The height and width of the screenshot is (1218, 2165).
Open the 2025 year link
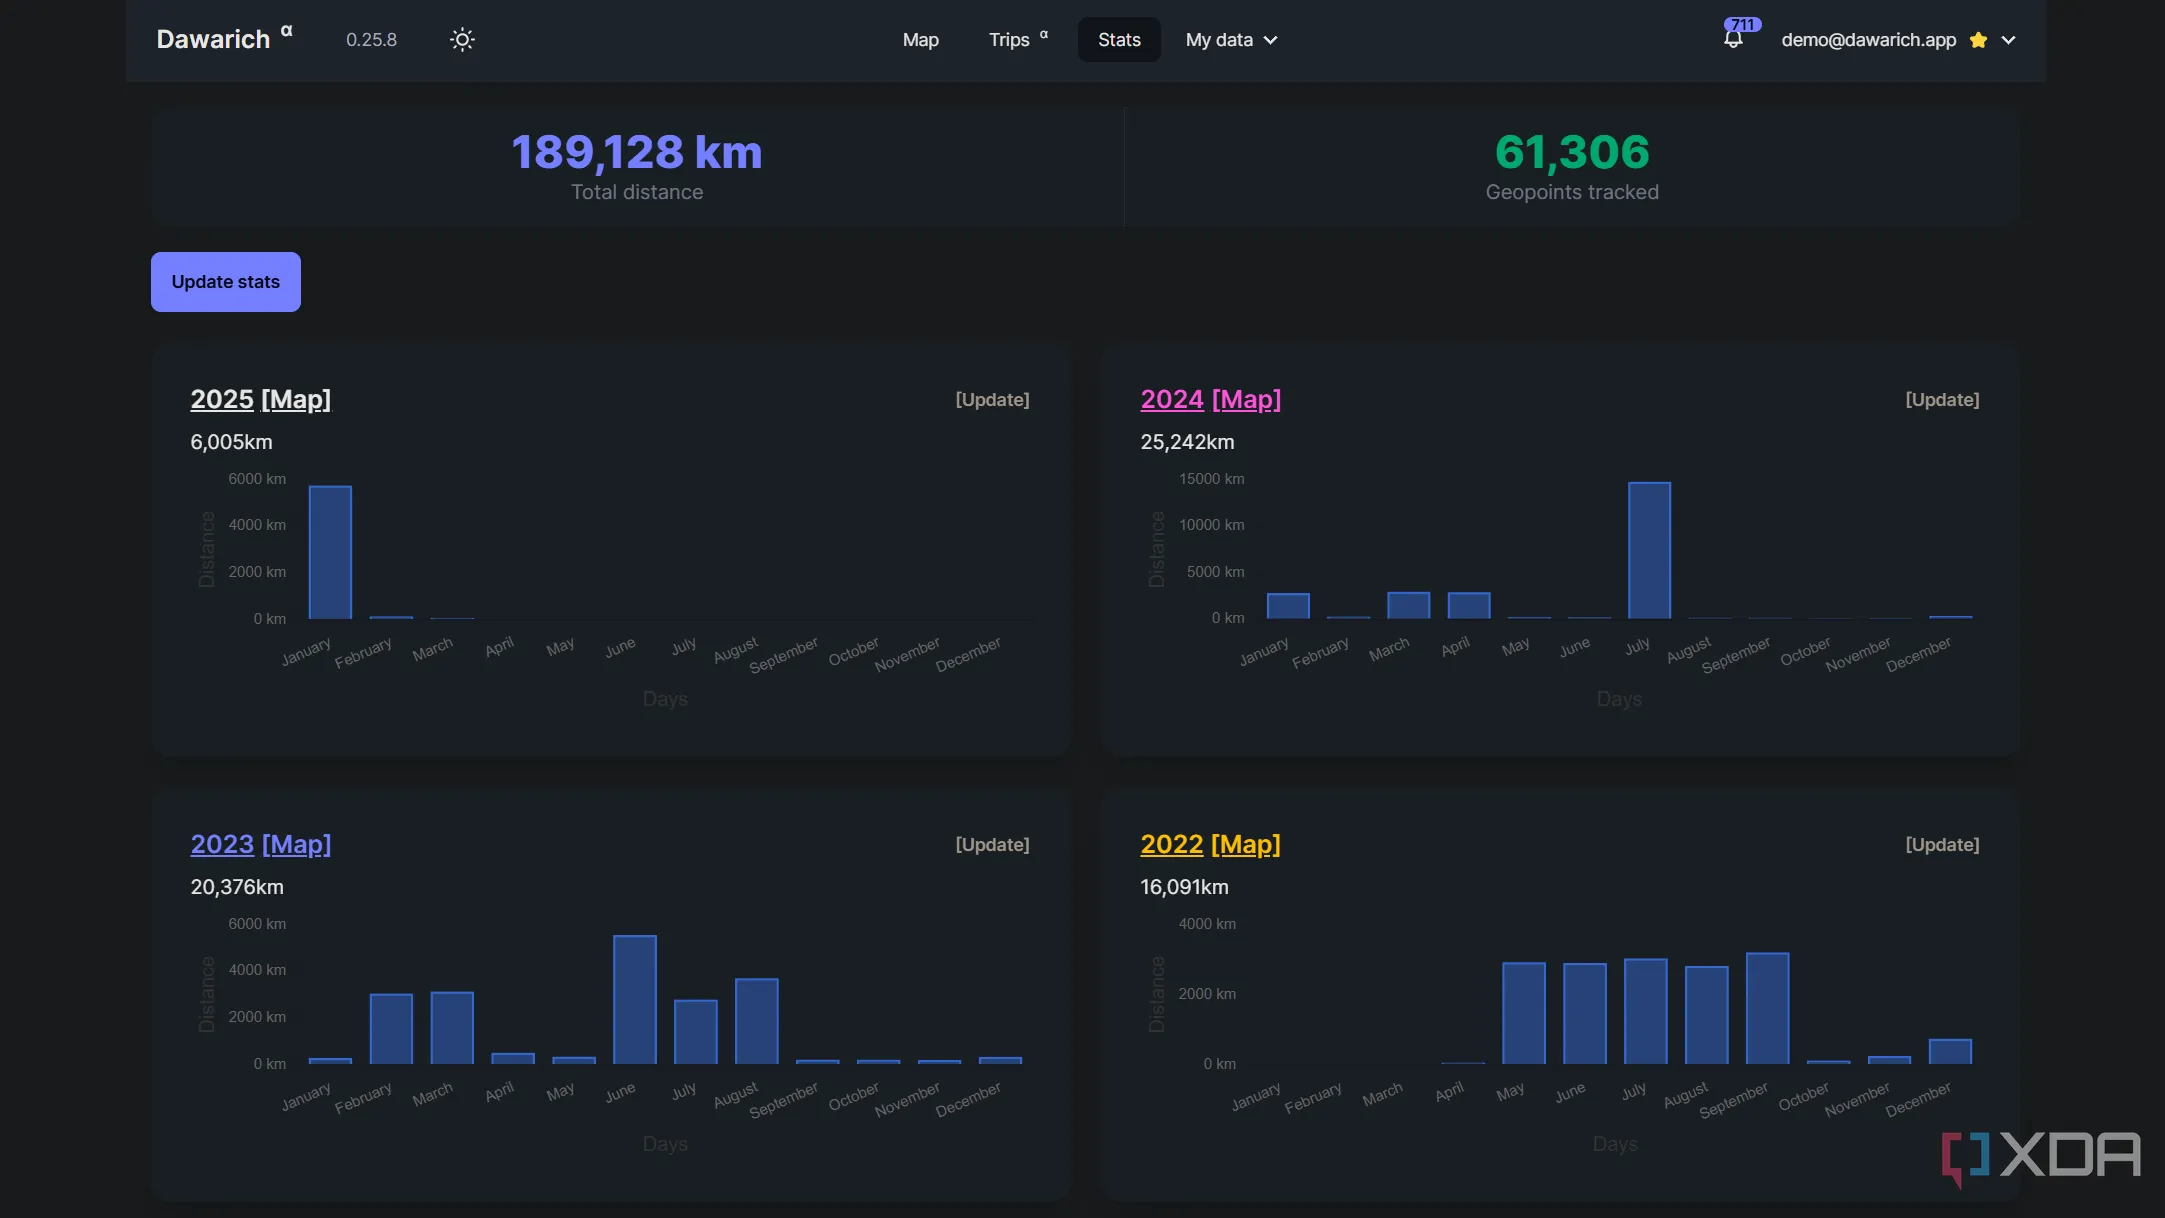click(222, 399)
